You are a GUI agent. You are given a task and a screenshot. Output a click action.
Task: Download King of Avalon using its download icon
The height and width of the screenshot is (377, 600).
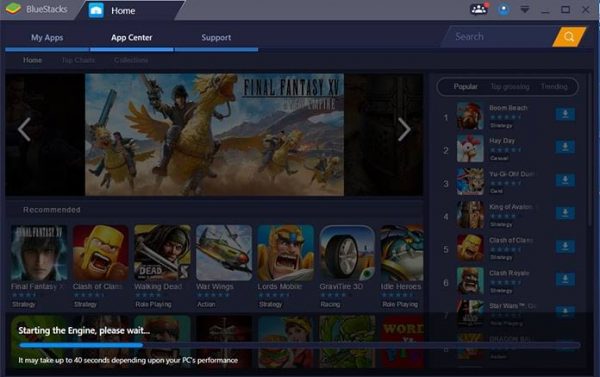point(565,213)
